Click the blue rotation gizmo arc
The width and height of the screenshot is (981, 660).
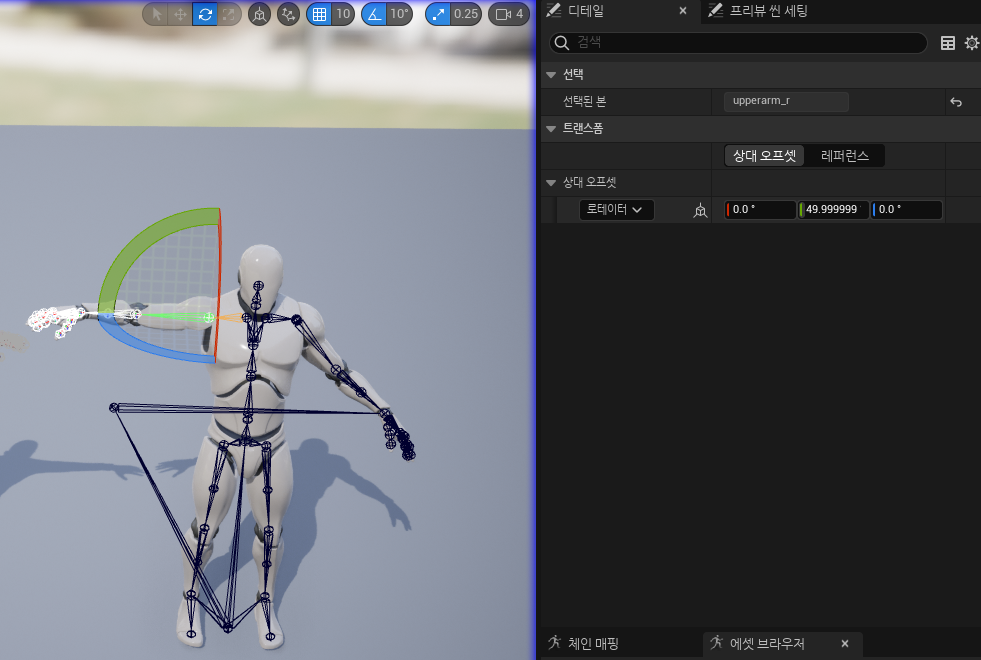(150, 346)
